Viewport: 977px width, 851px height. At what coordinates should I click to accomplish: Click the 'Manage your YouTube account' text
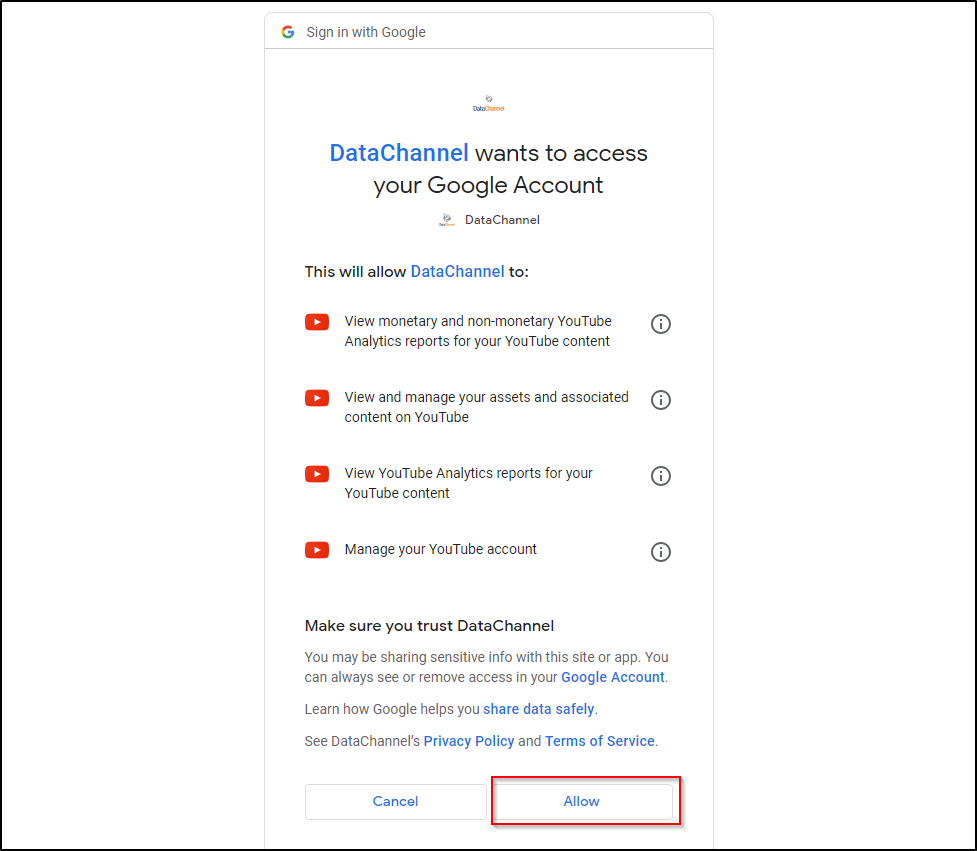441,549
